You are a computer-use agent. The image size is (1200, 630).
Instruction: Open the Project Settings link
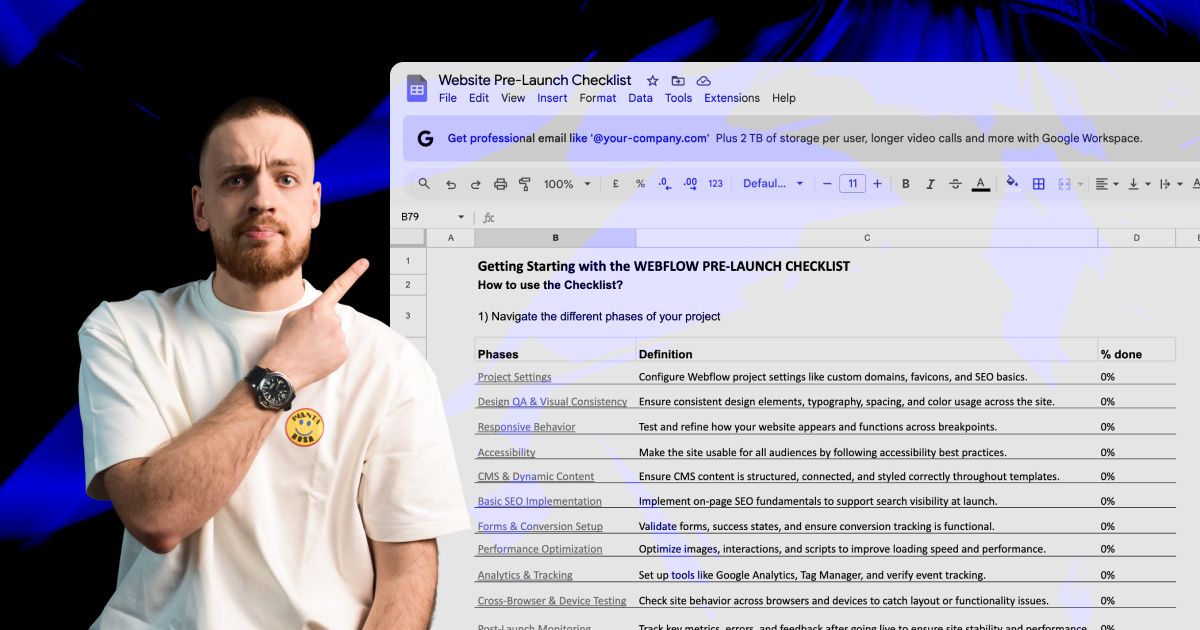514,377
